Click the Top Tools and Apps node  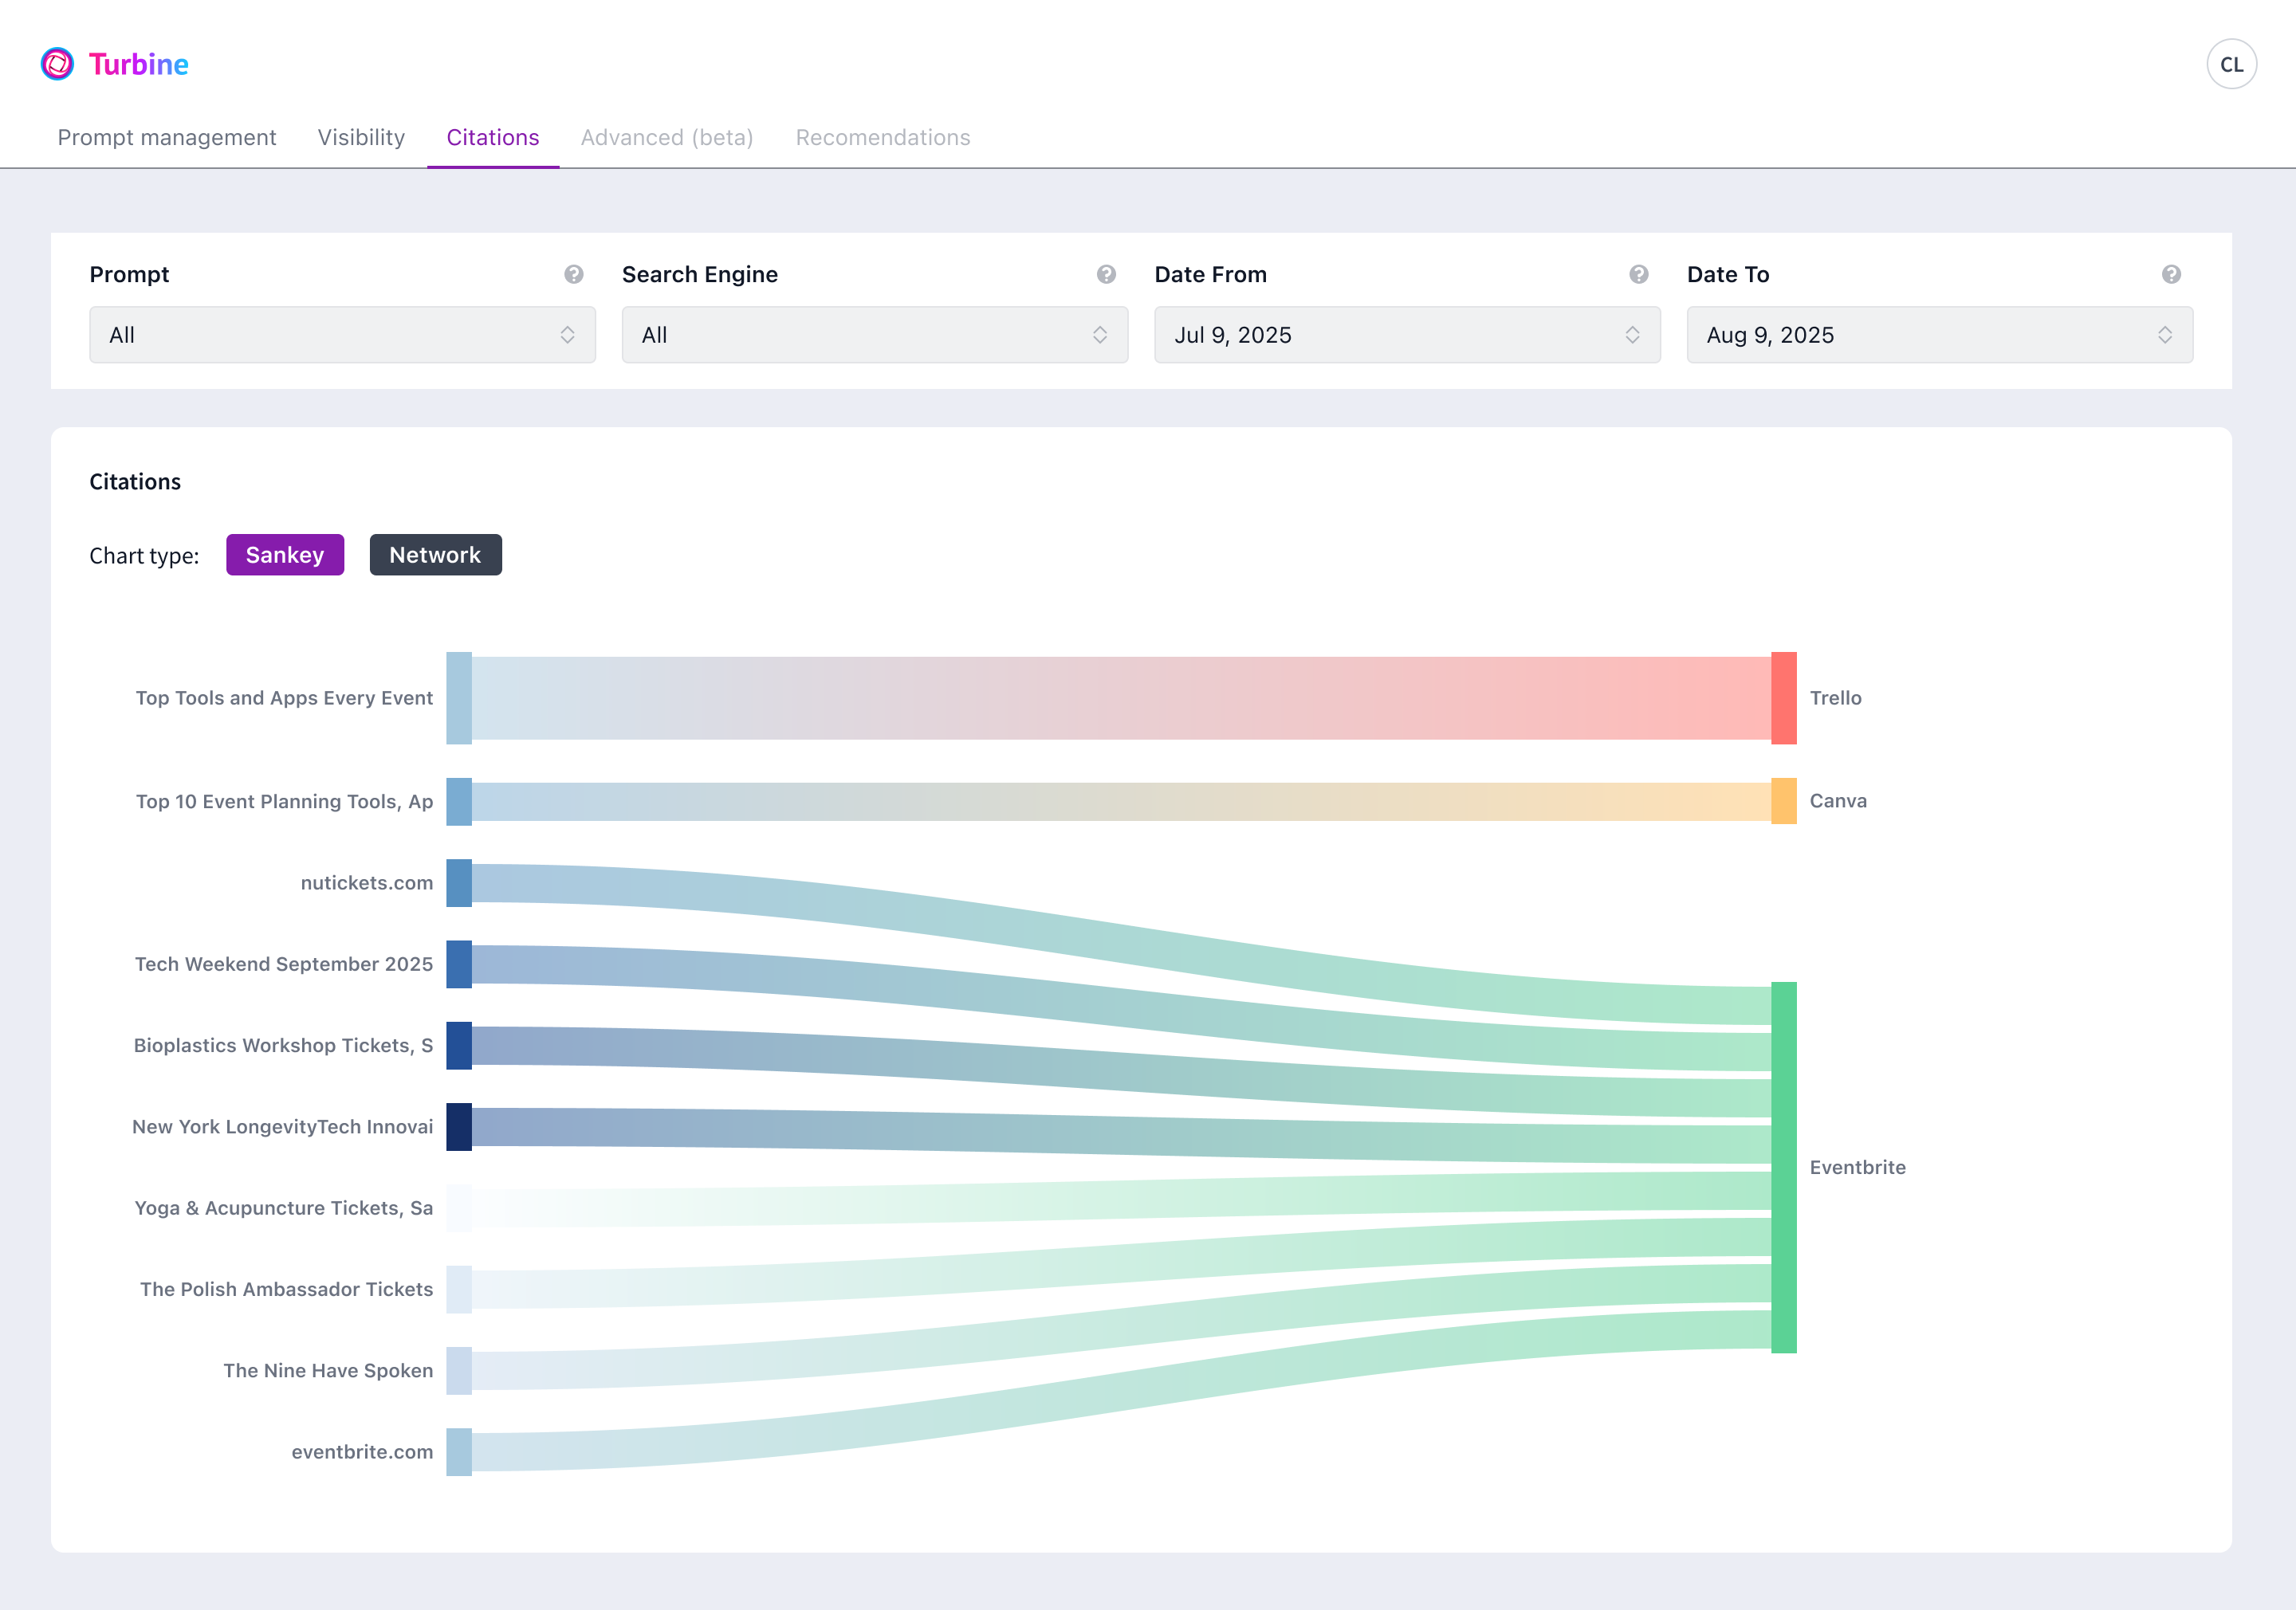point(459,698)
